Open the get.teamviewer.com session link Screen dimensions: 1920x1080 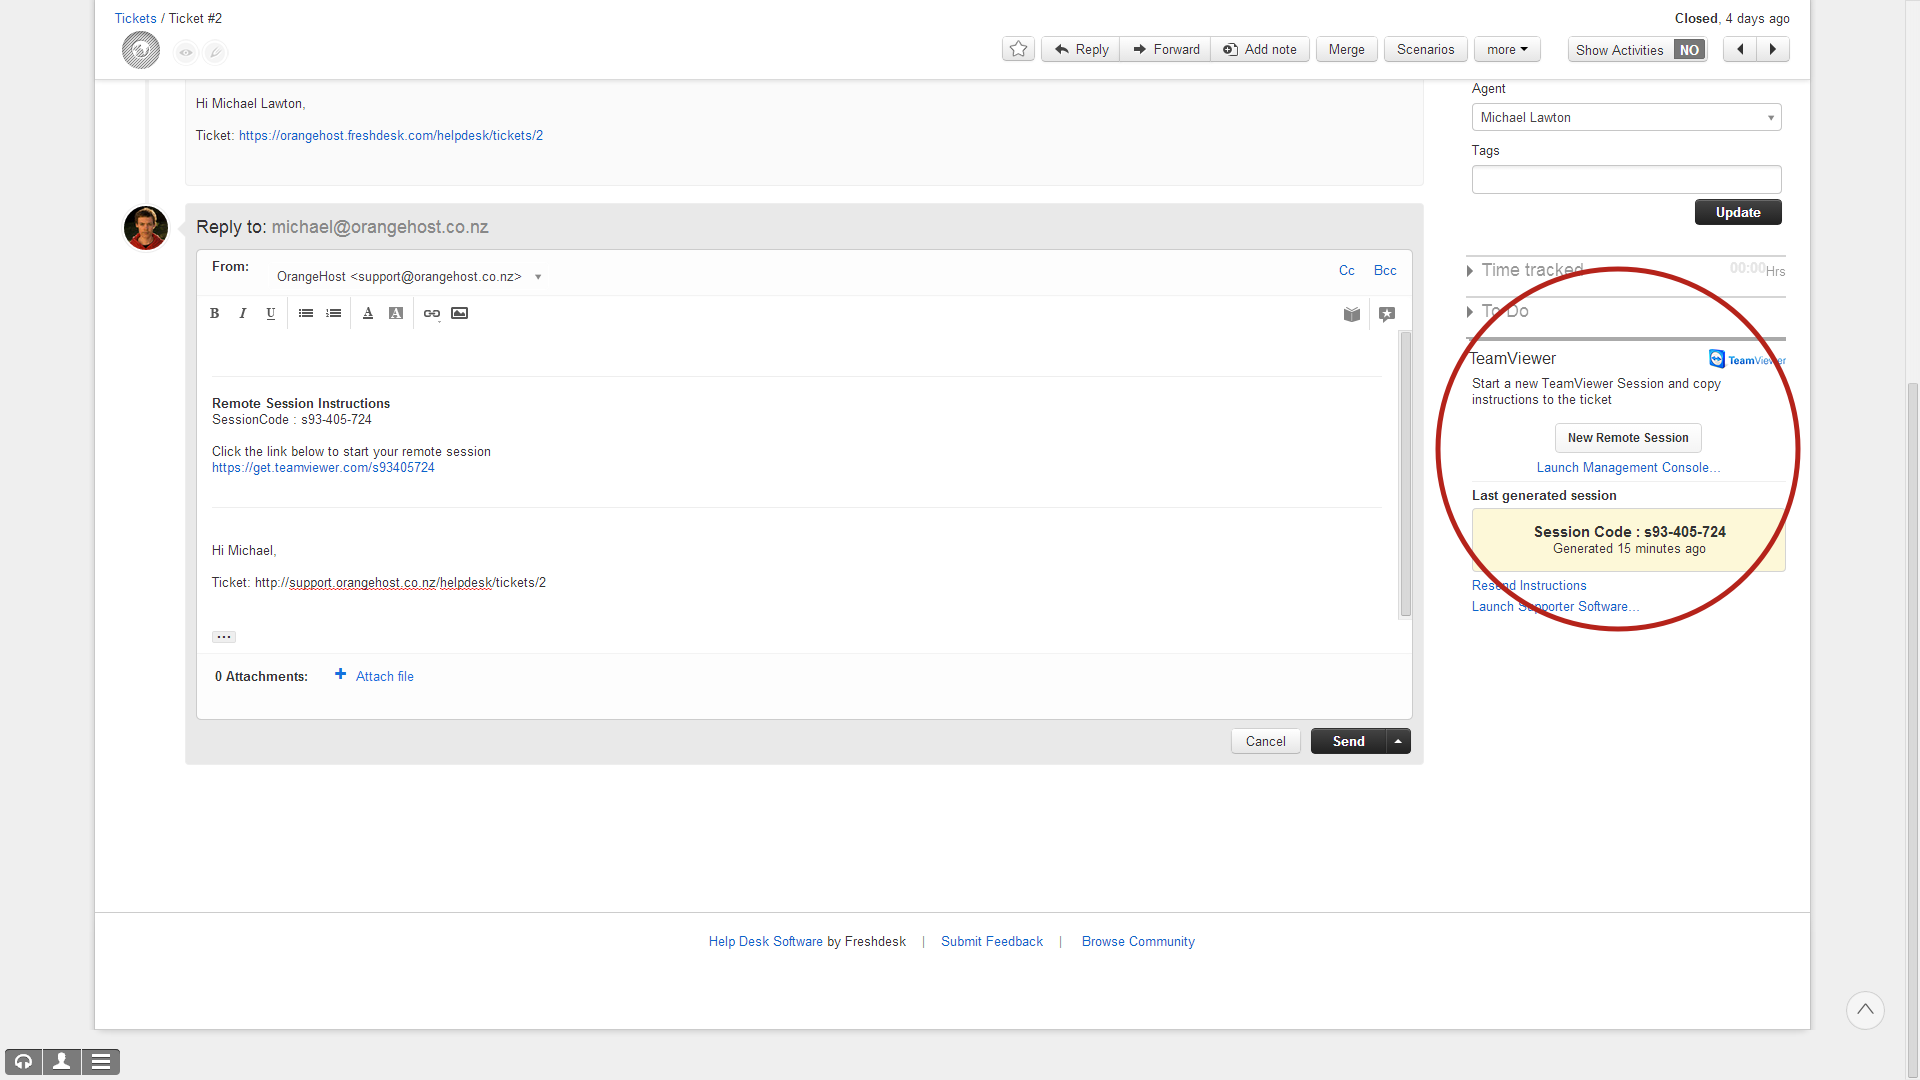[x=323, y=468]
